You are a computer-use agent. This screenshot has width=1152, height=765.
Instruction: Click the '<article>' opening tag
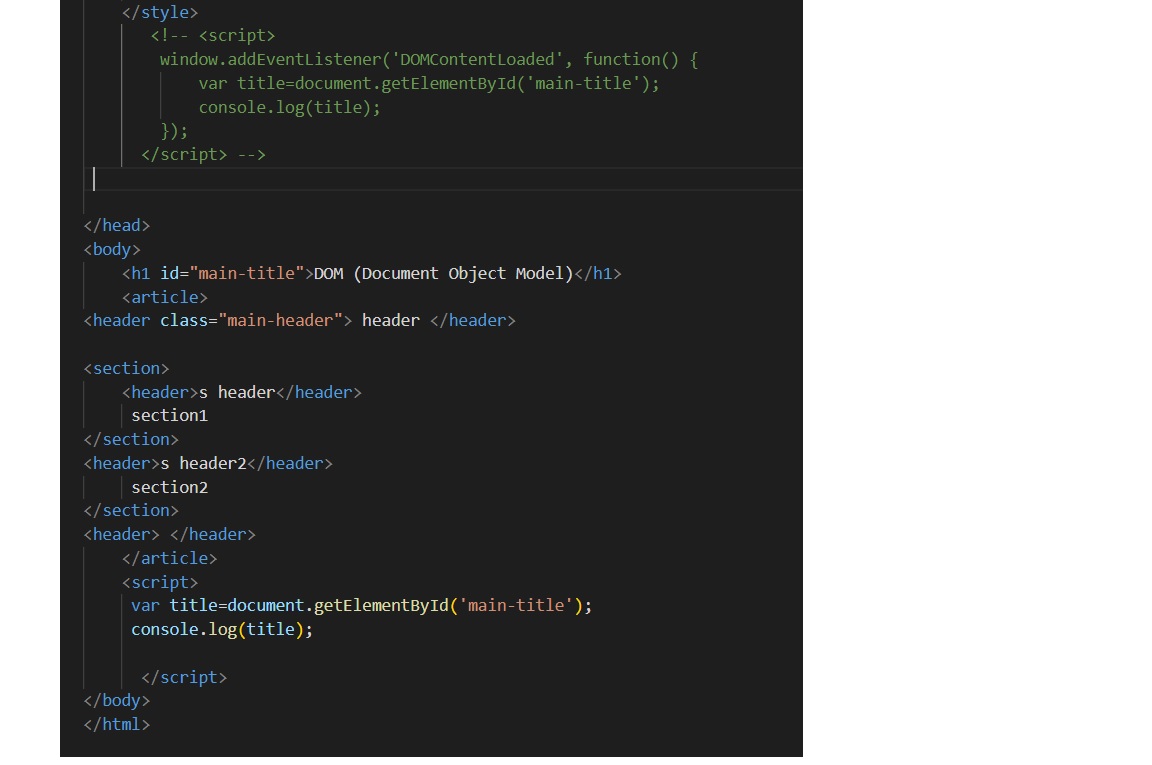tap(165, 298)
